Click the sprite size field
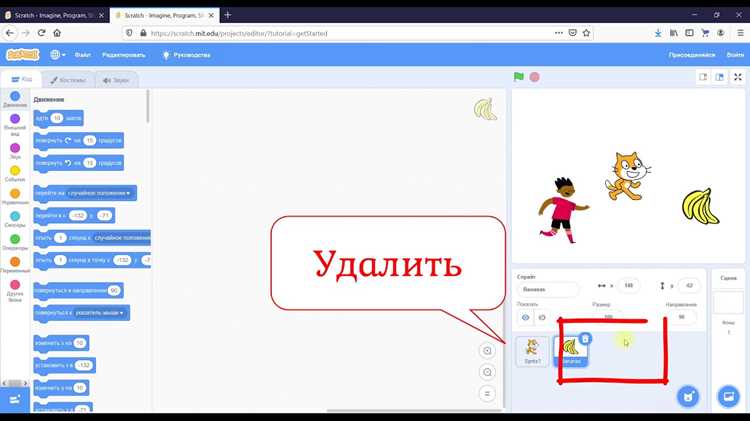The width and height of the screenshot is (750, 421). coord(608,316)
